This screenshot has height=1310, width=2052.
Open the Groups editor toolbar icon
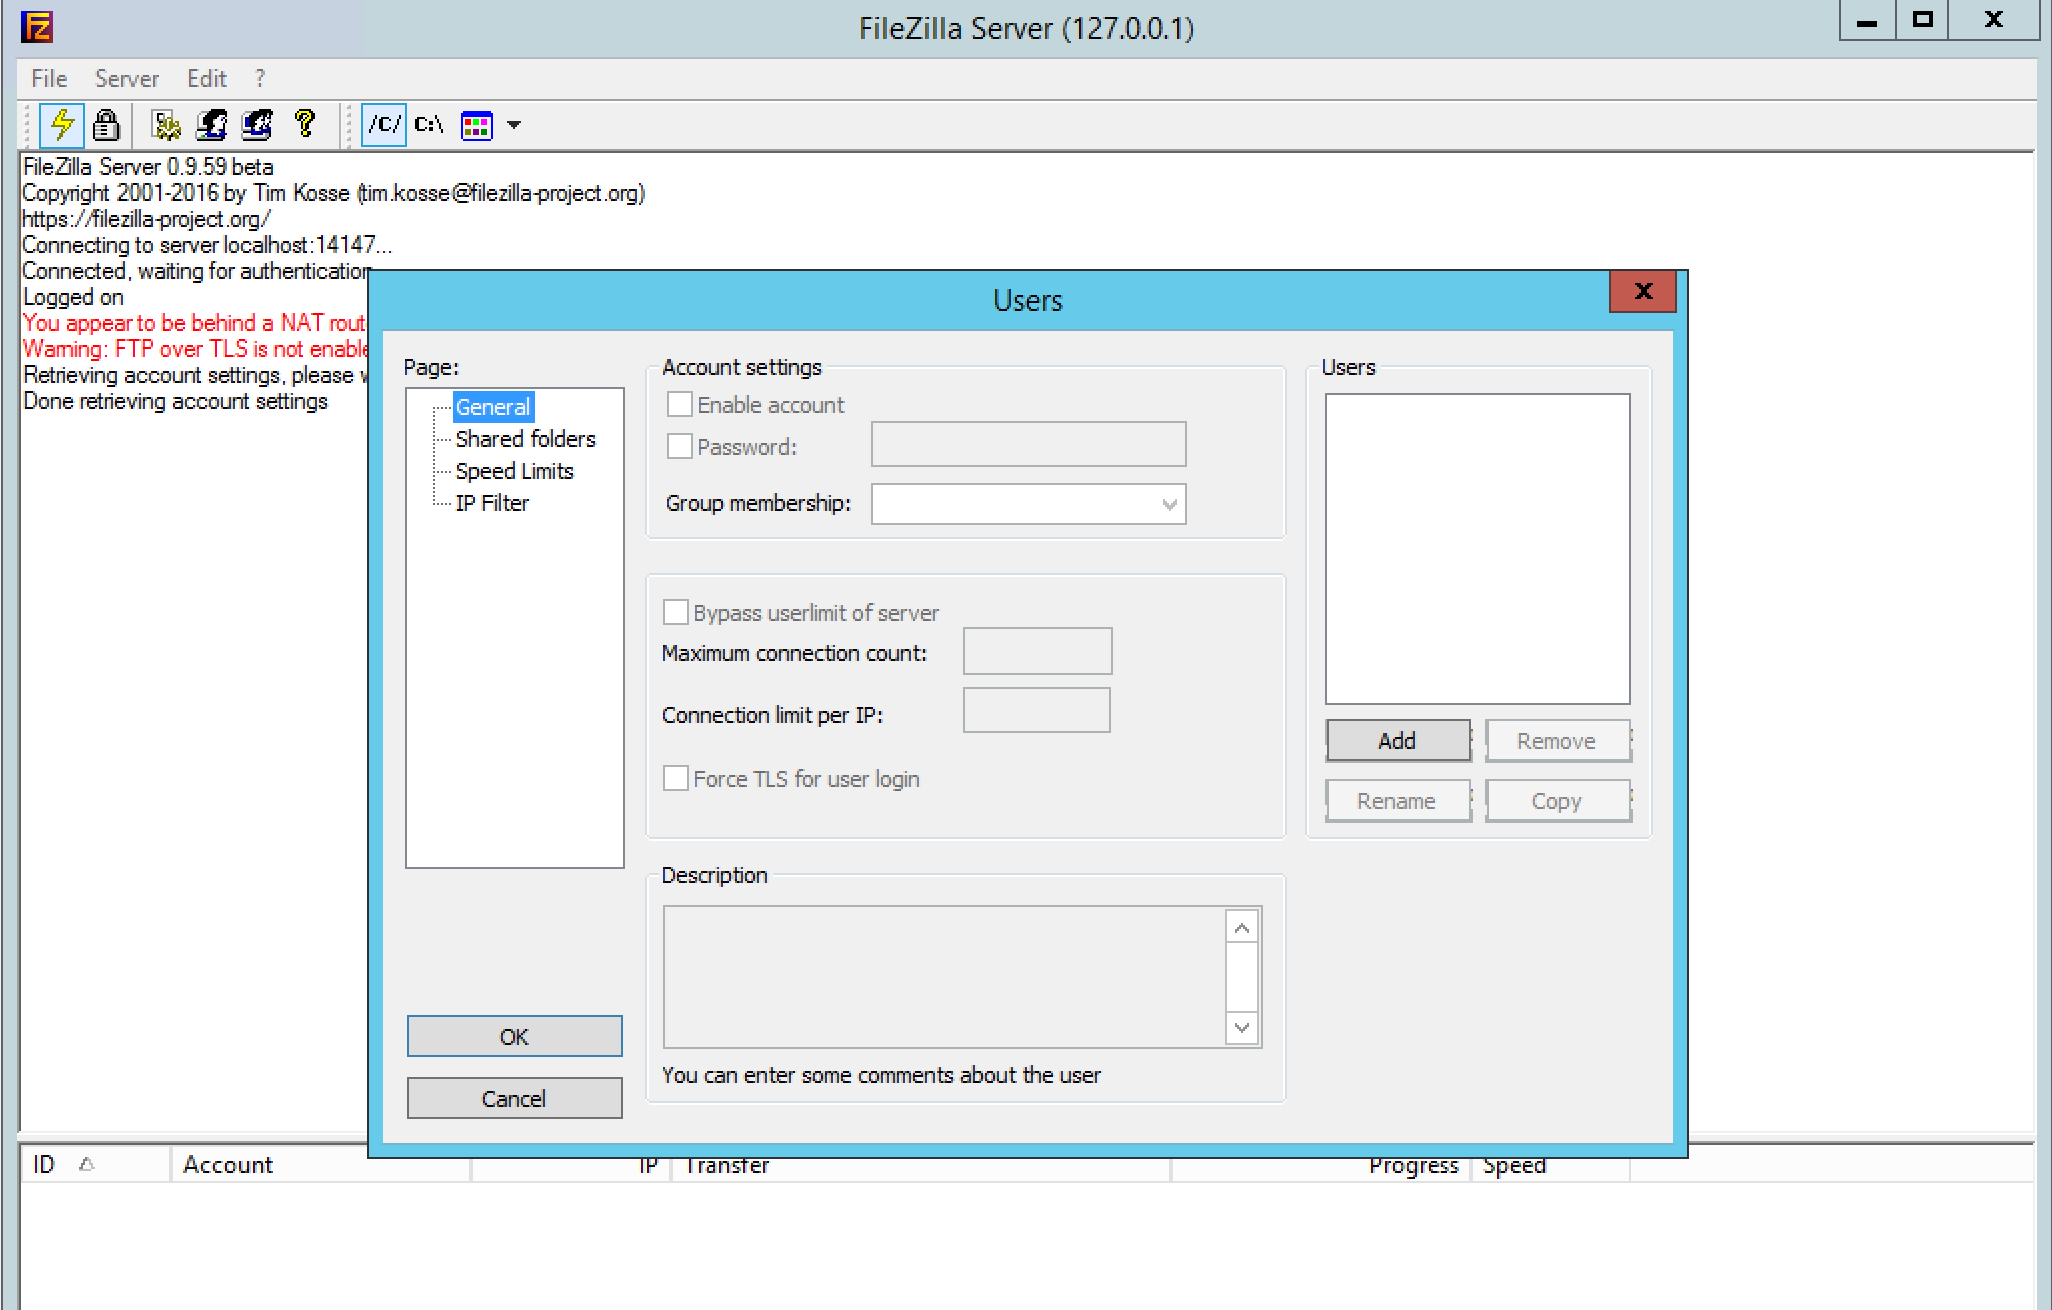(257, 125)
